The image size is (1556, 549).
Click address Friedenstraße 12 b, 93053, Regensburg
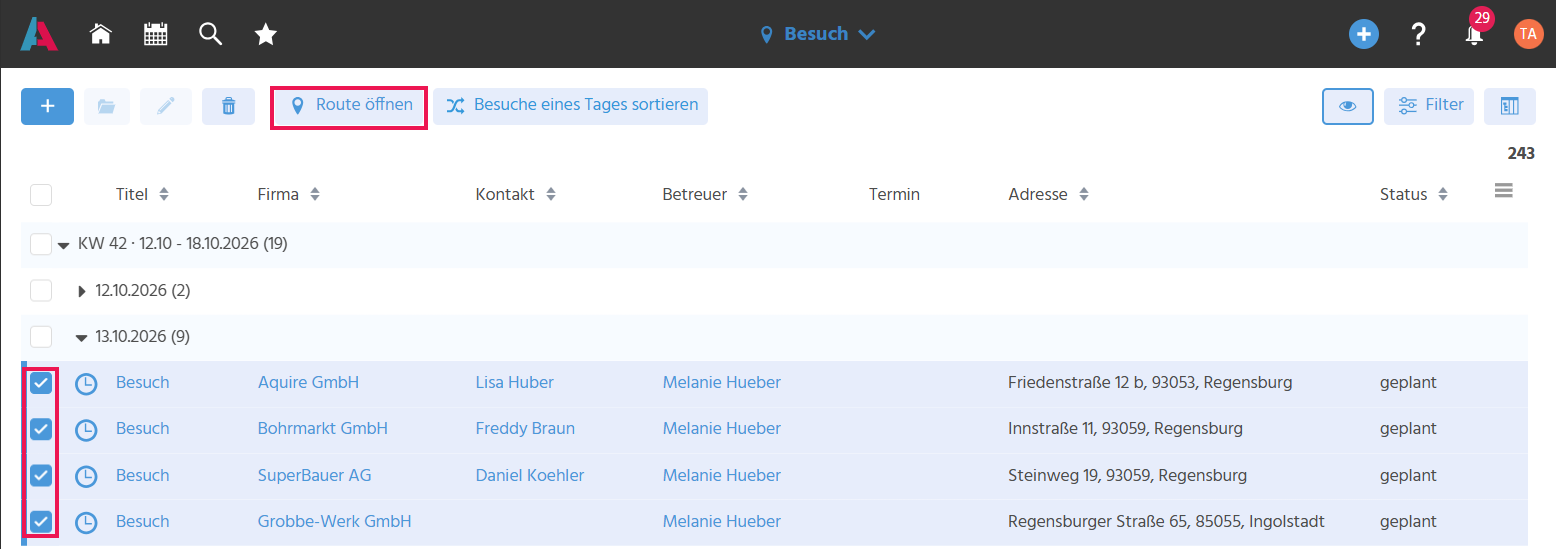(x=1150, y=382)
